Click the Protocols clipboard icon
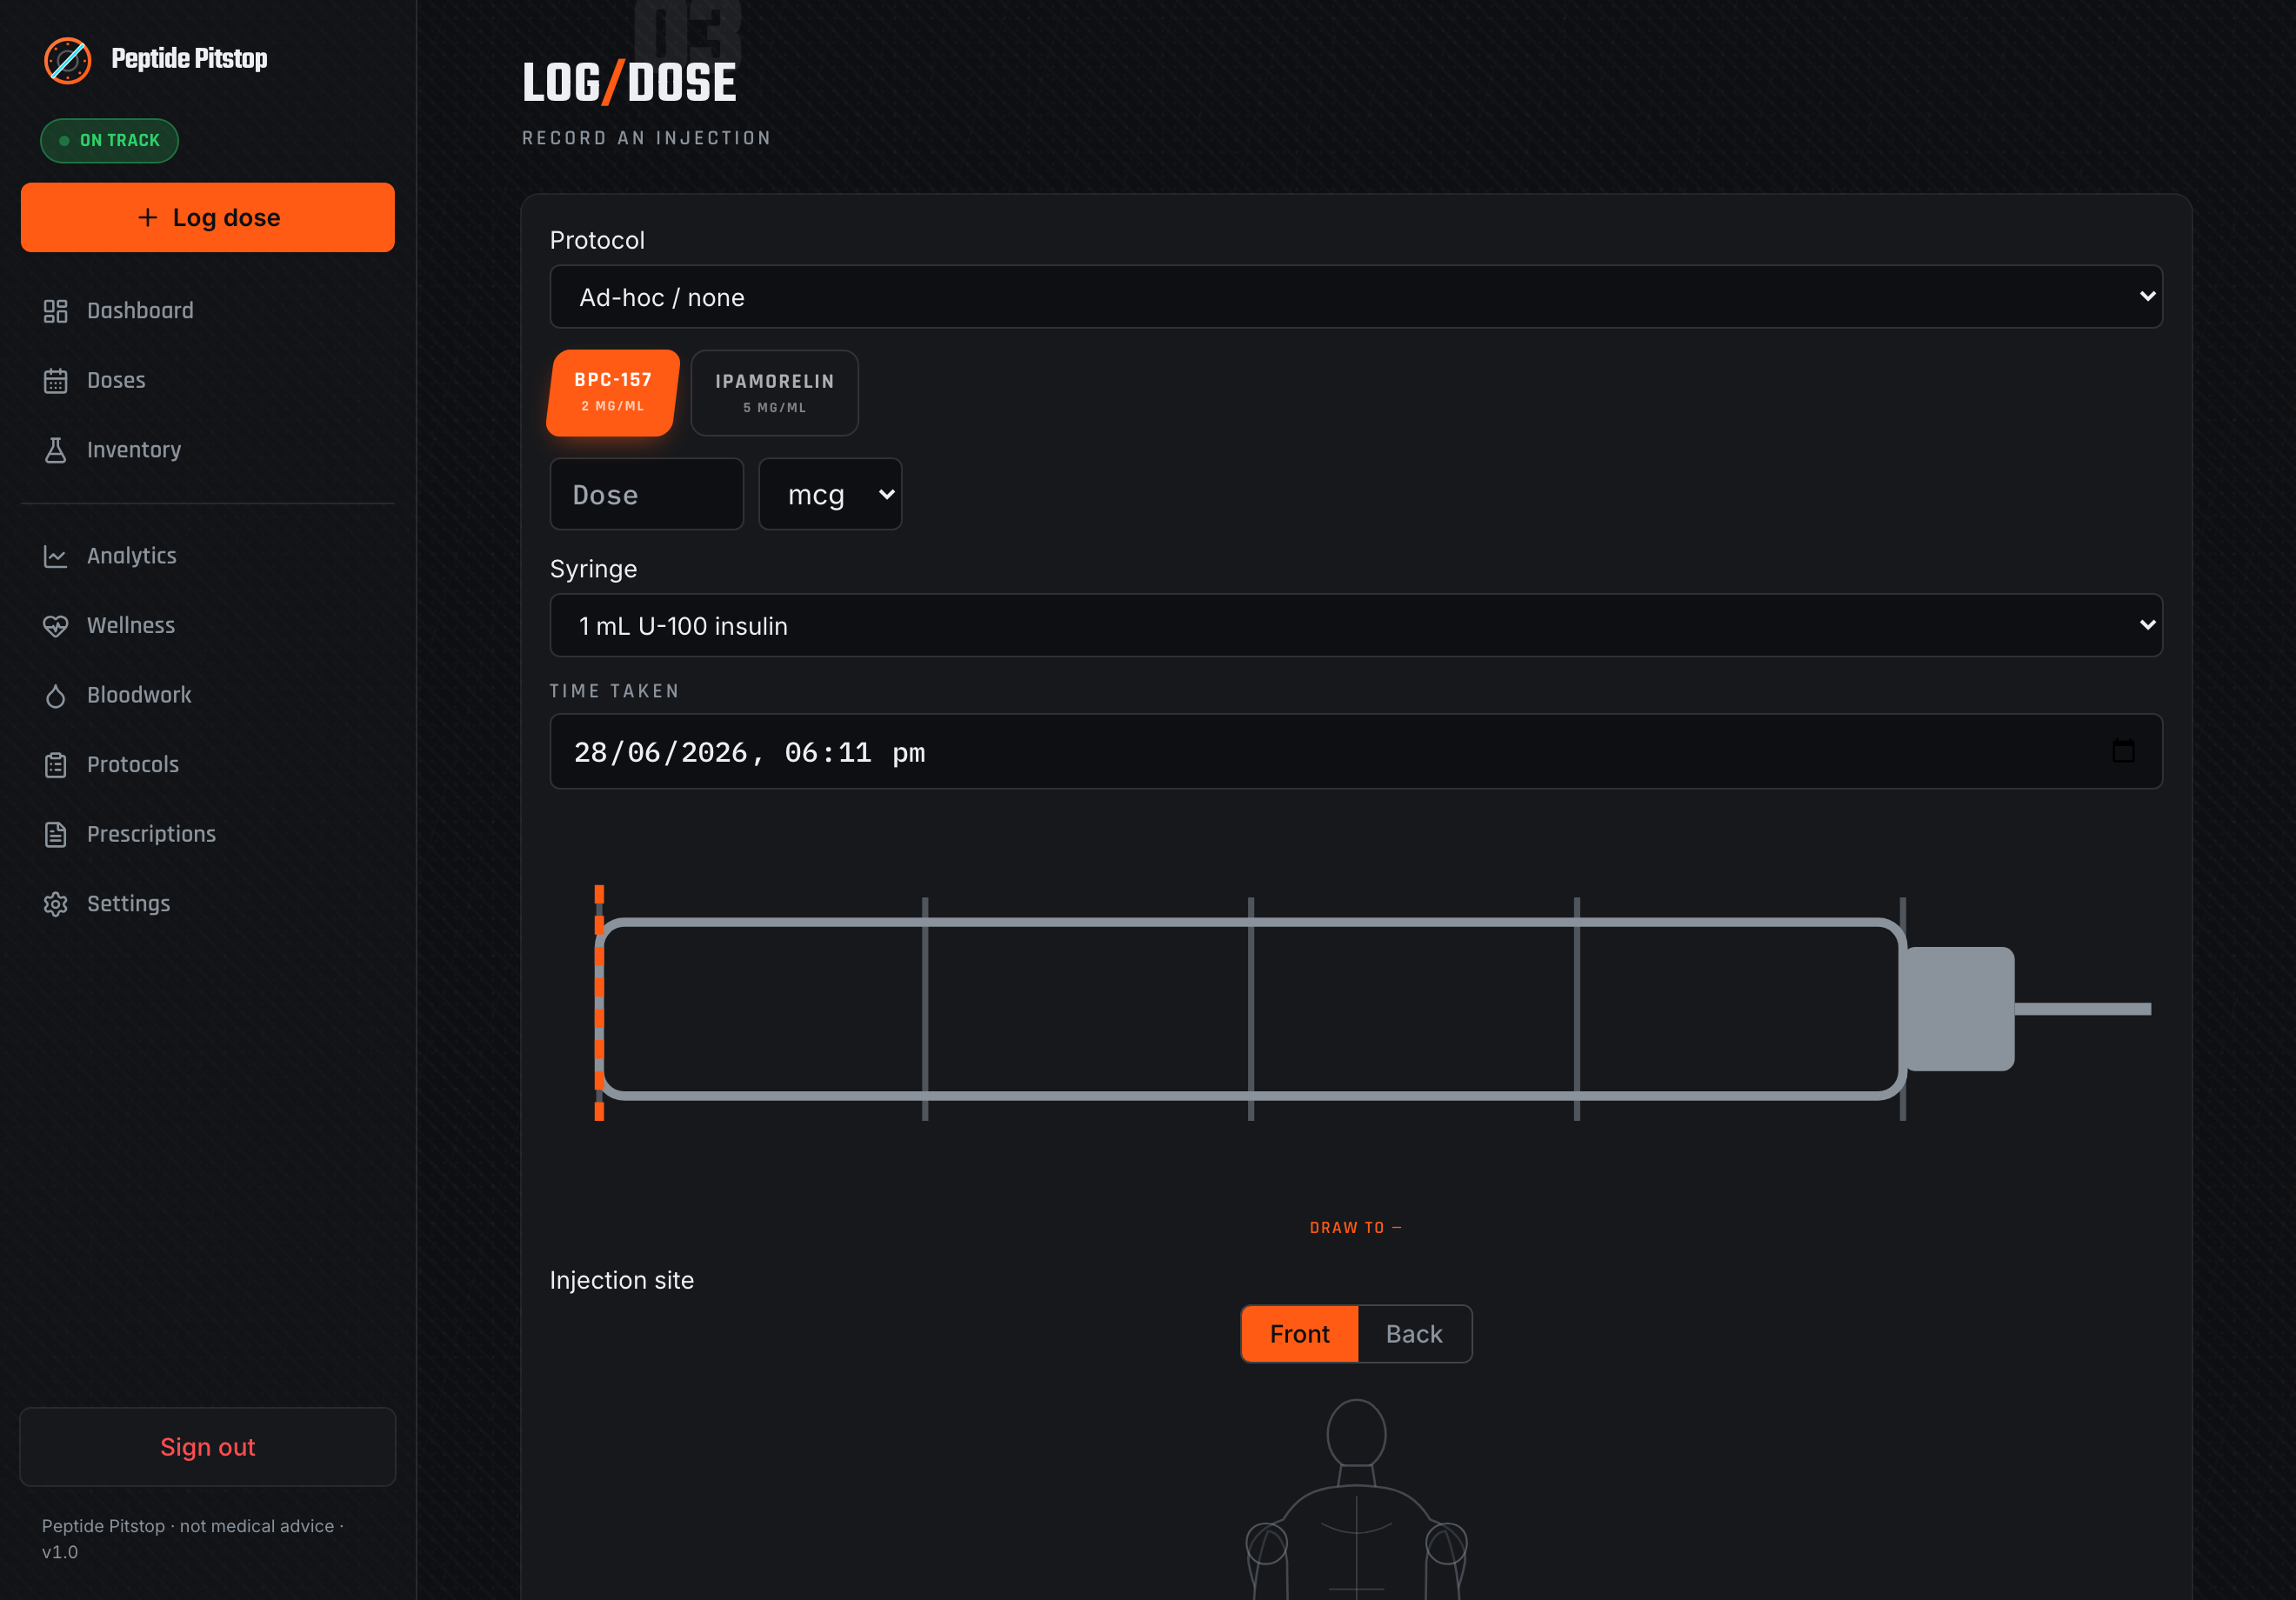Viewport: 2296px width, 1600px height. click(x=56, y=765)
